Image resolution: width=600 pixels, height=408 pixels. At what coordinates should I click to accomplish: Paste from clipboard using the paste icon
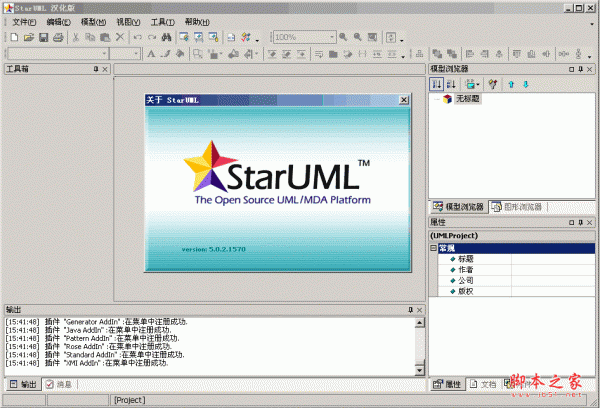(x=105, y=37)
